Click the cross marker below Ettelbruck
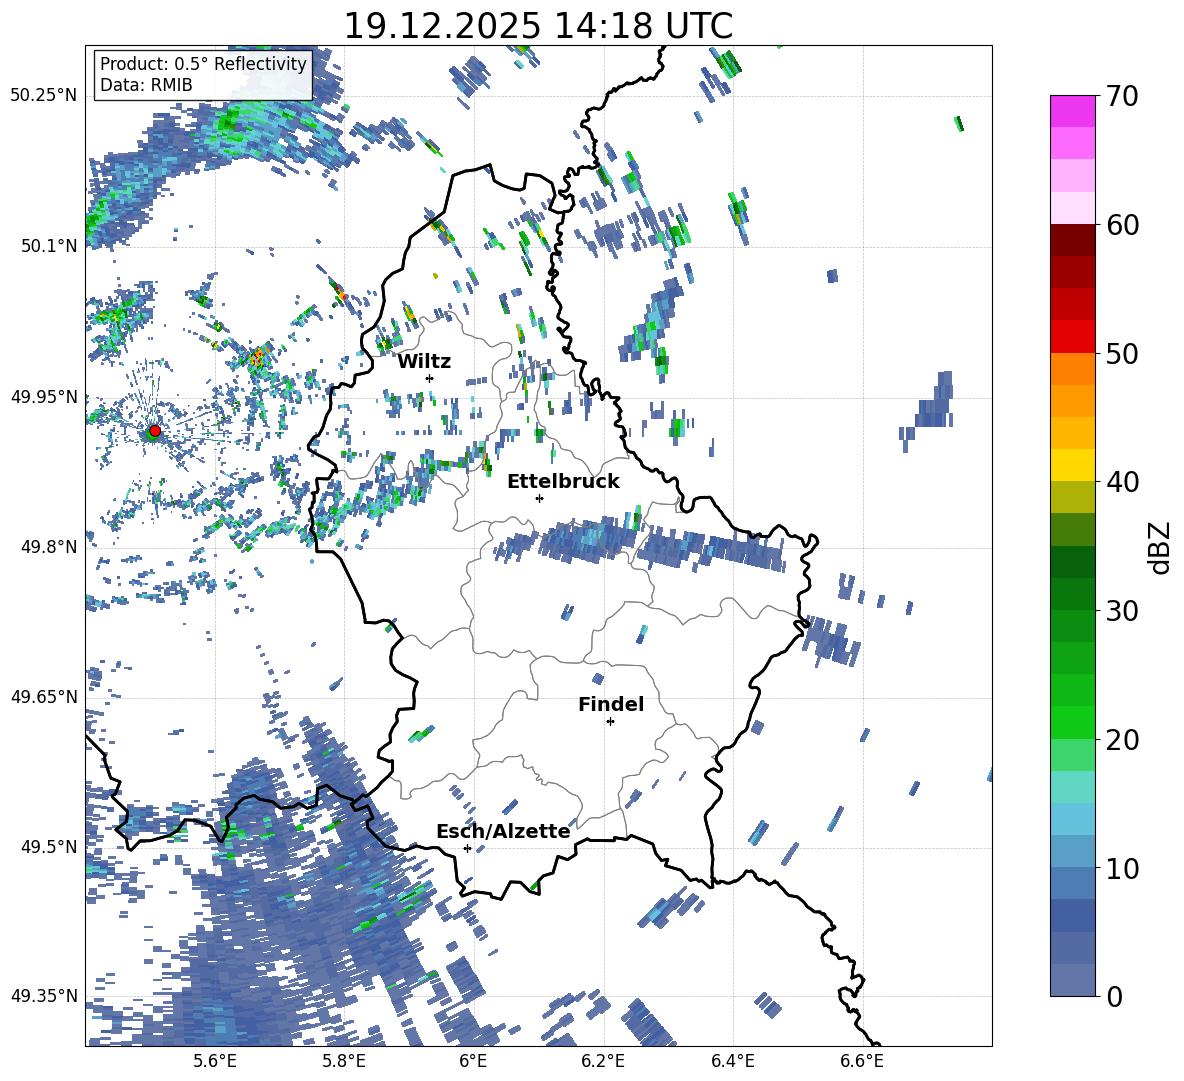Viewport: 1184px width, 1081px height. (539, 498)
